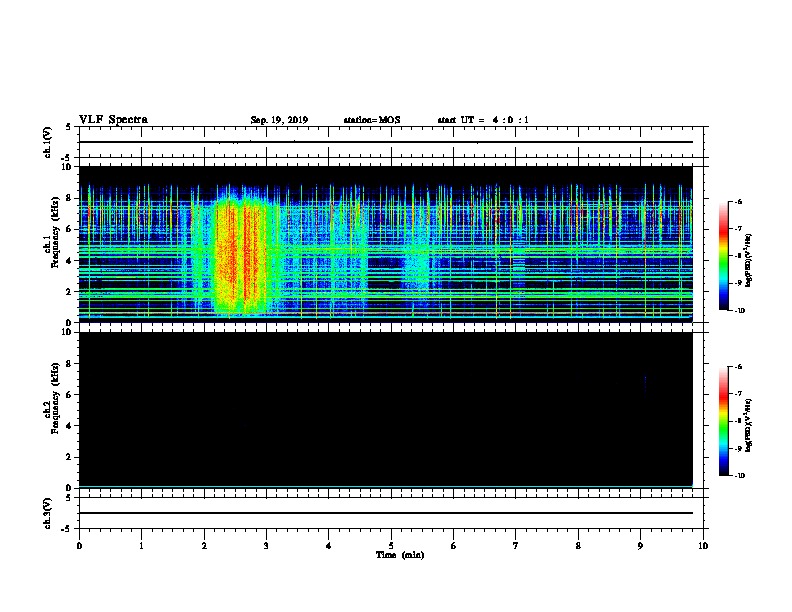Click time axis tick label "5"
The width and height of the screenshot is (792, 612).
(x=391, y=546)
